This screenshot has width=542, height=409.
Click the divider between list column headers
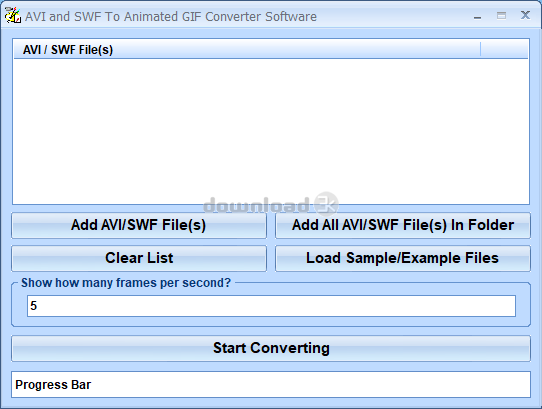480,50
